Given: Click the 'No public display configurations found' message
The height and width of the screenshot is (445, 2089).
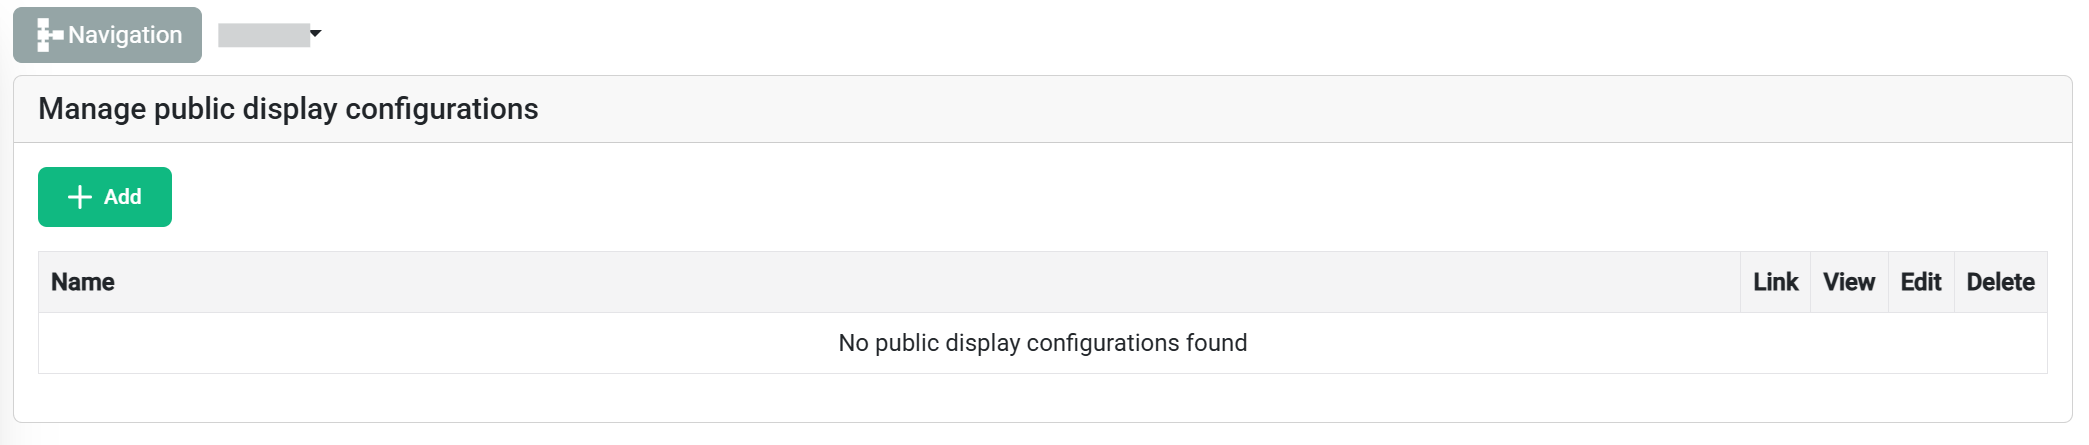Looking at the screenshot, I should coord(1042,343).
